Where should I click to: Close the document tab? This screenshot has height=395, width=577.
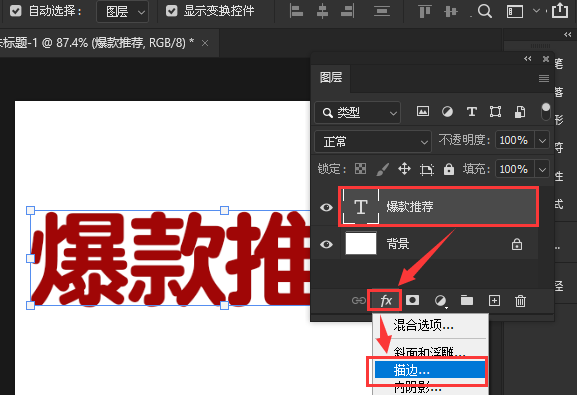click(x=205, y=43)
